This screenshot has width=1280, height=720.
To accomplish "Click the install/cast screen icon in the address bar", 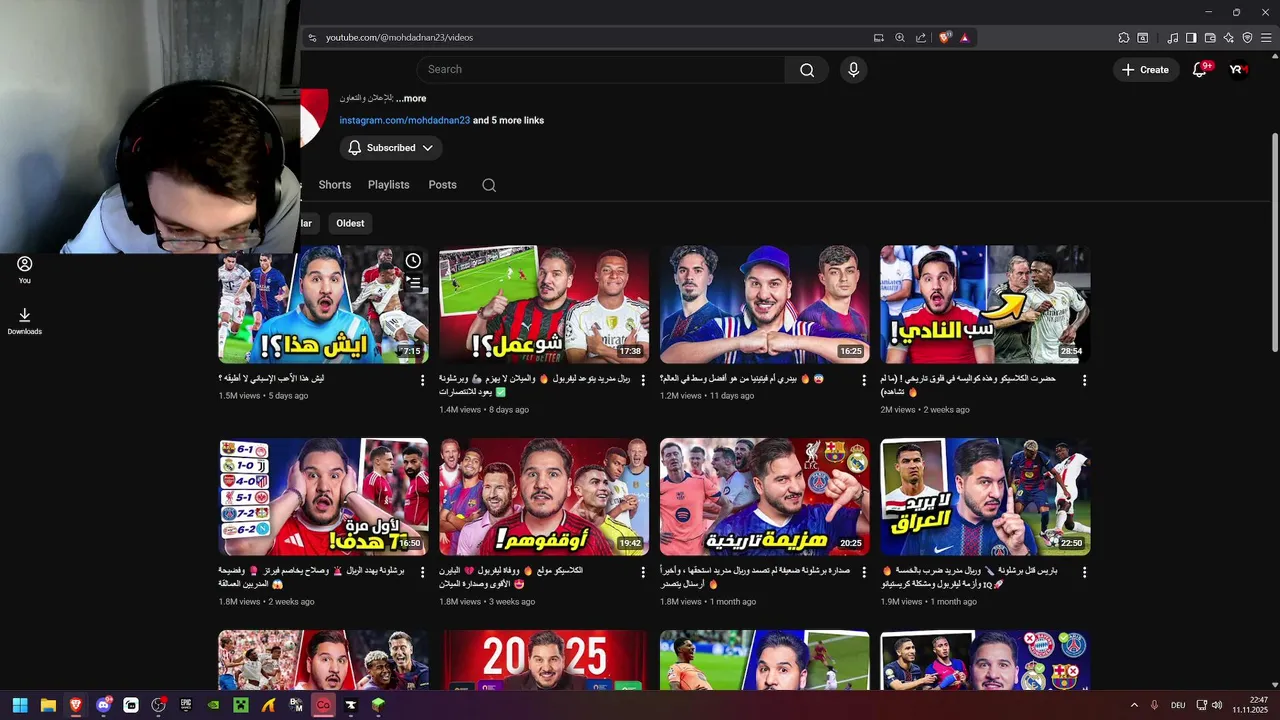I will point(879,38).
